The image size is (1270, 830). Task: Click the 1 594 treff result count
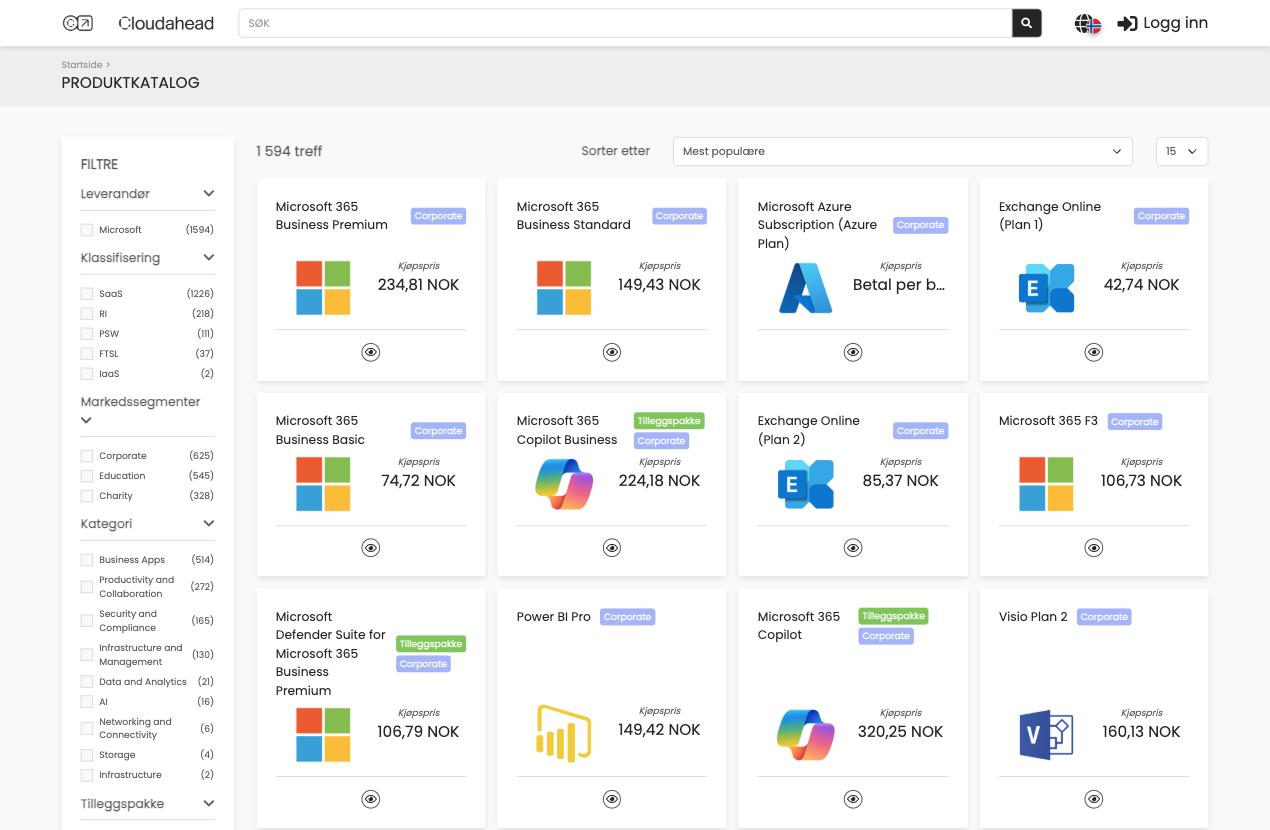[x=289, y=151]
